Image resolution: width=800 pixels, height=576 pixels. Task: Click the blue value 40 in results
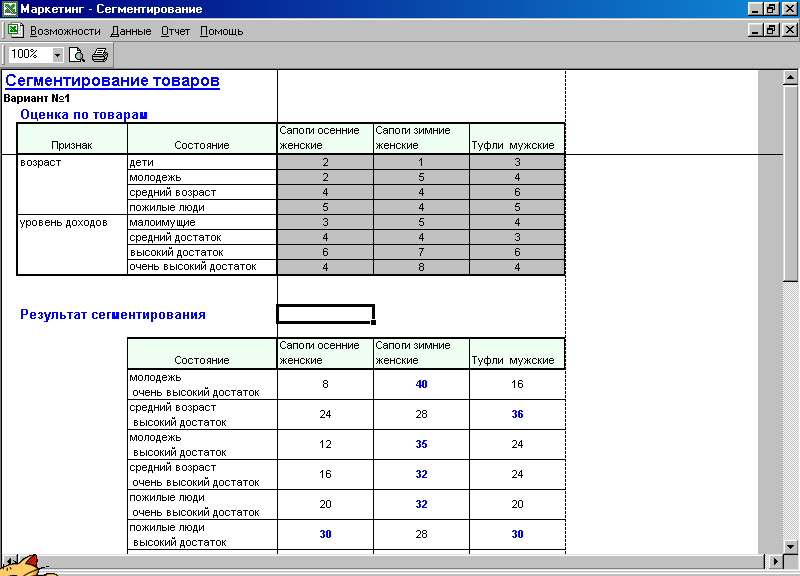(x=421, y=384)
